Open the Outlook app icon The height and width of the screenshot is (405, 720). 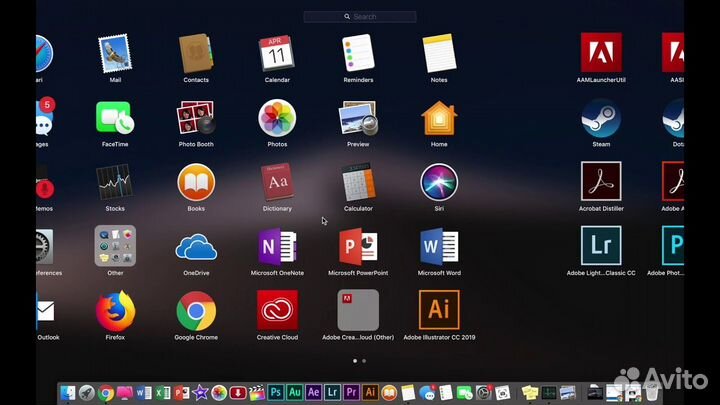(45, 311)
